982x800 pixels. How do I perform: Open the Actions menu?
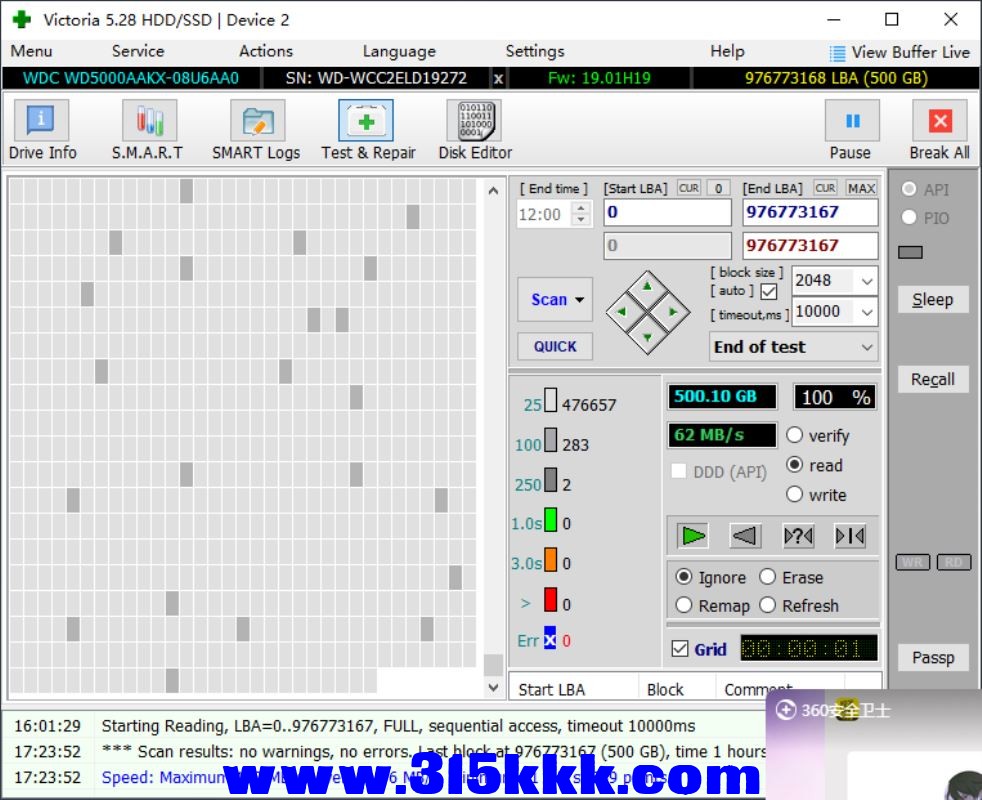[x=266, y=51]
